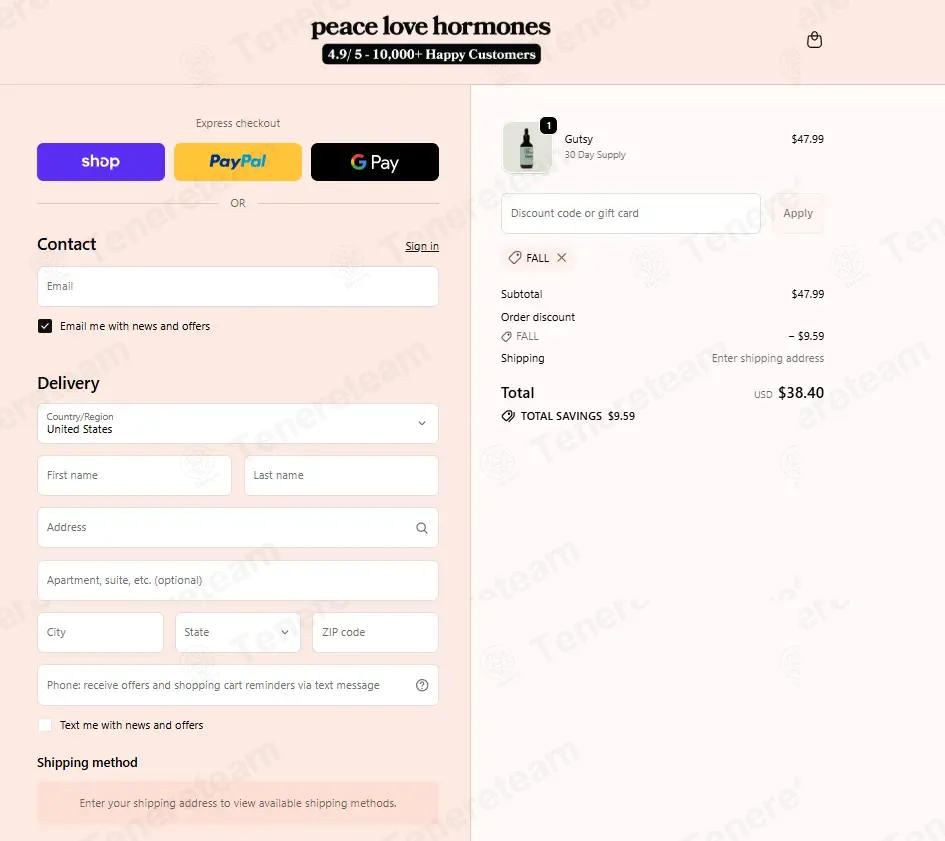Click the tag icon in FALL chip
Screen dimensions: 945x841
[514, 257]
